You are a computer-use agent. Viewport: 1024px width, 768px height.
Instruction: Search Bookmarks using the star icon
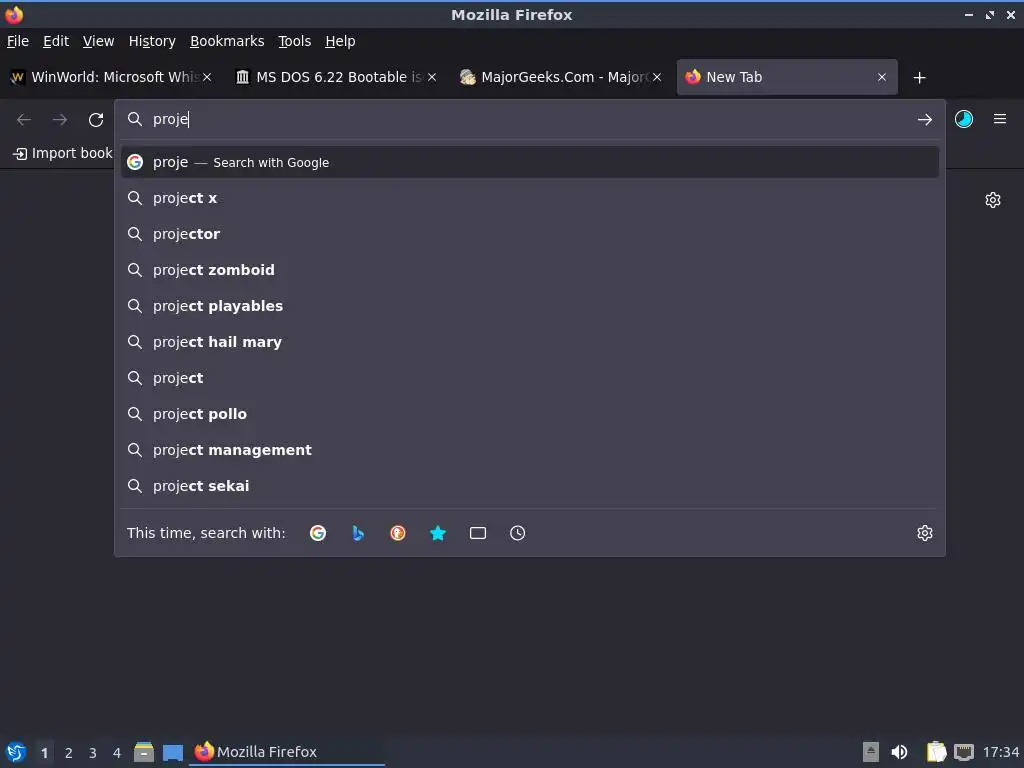[x=438, y=533]
